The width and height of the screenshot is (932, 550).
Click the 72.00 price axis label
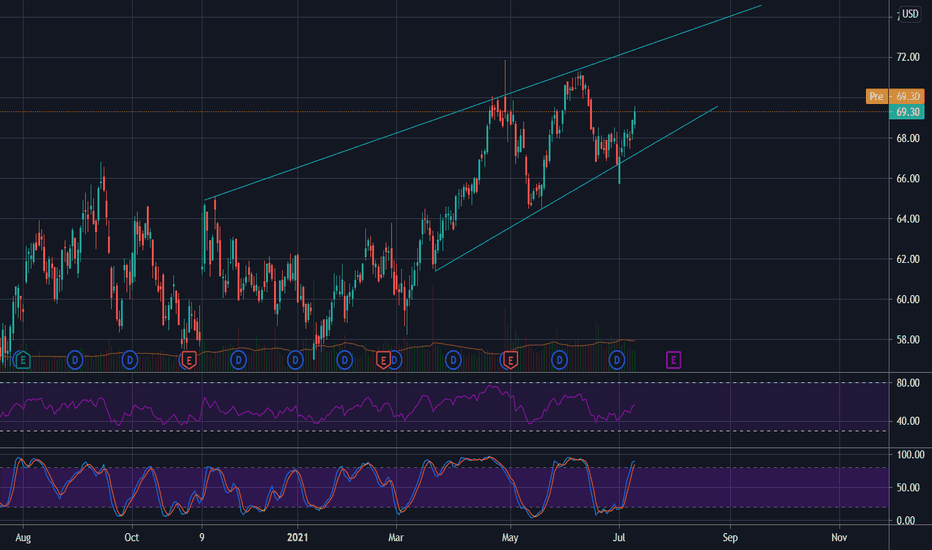(x=908, y=57)
